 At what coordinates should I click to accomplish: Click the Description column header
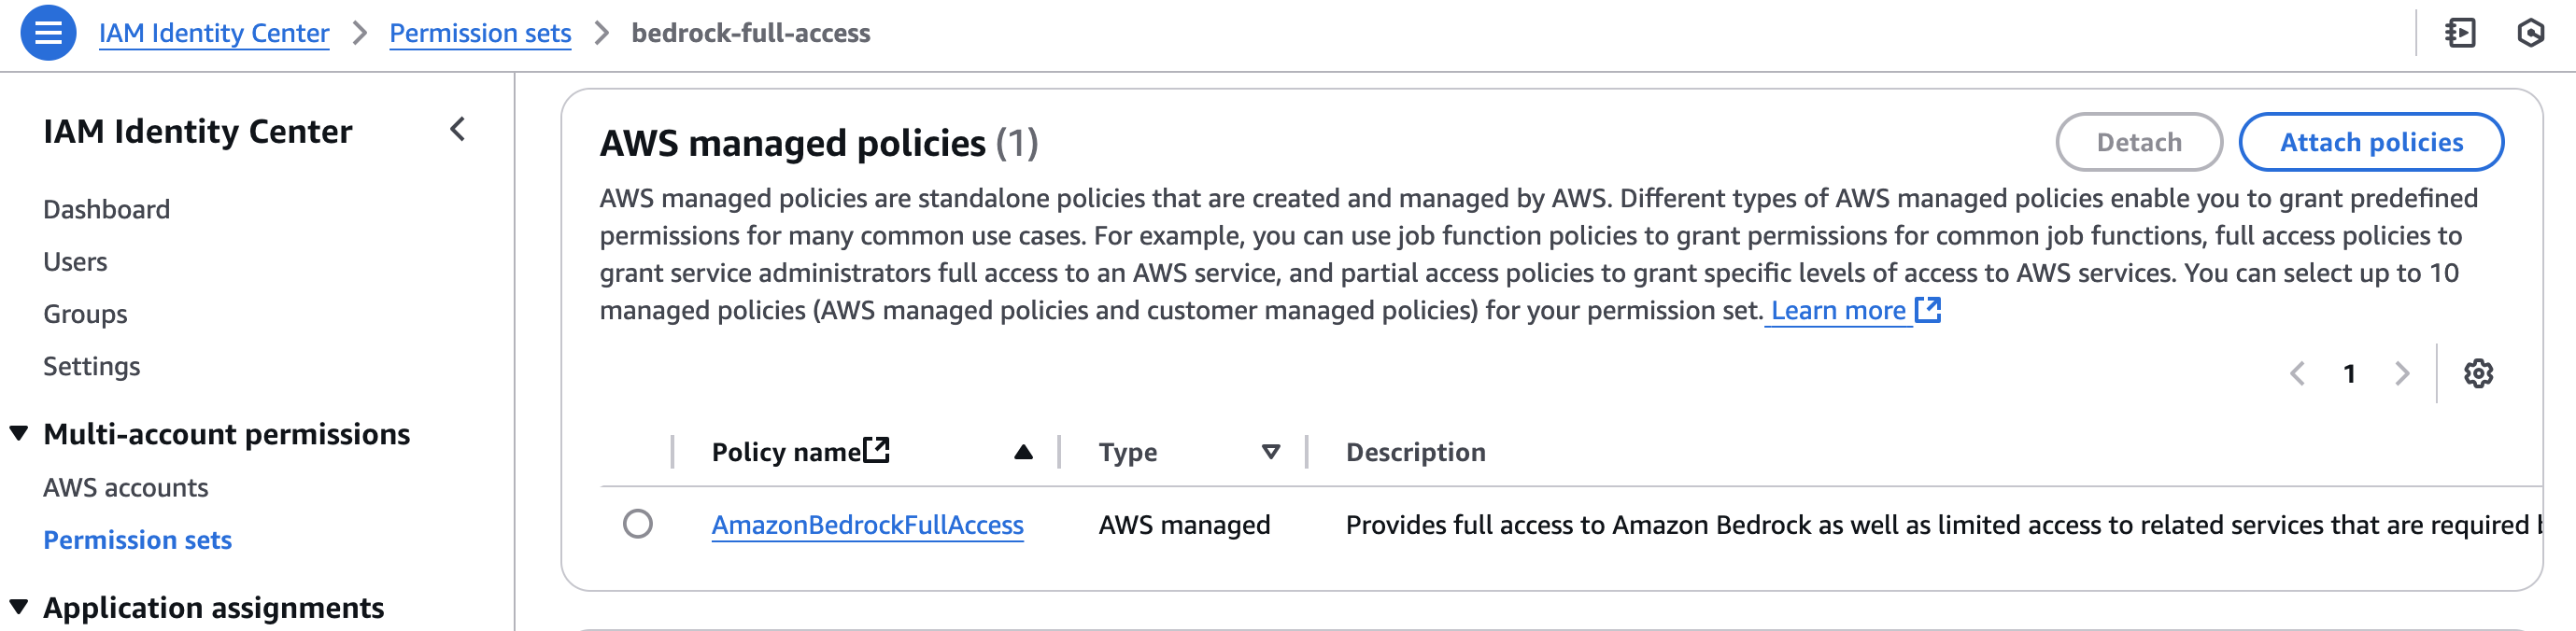click(x=1415, y=452)
